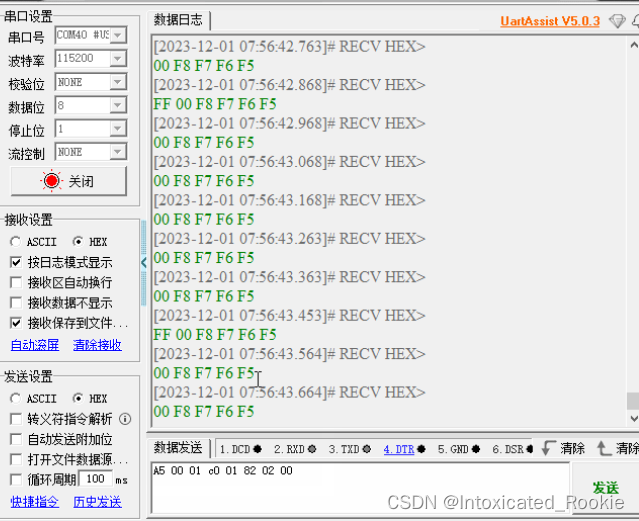Open the 波特率 115200 dropdown
This screenshot has height=521, width=639.
118,59
